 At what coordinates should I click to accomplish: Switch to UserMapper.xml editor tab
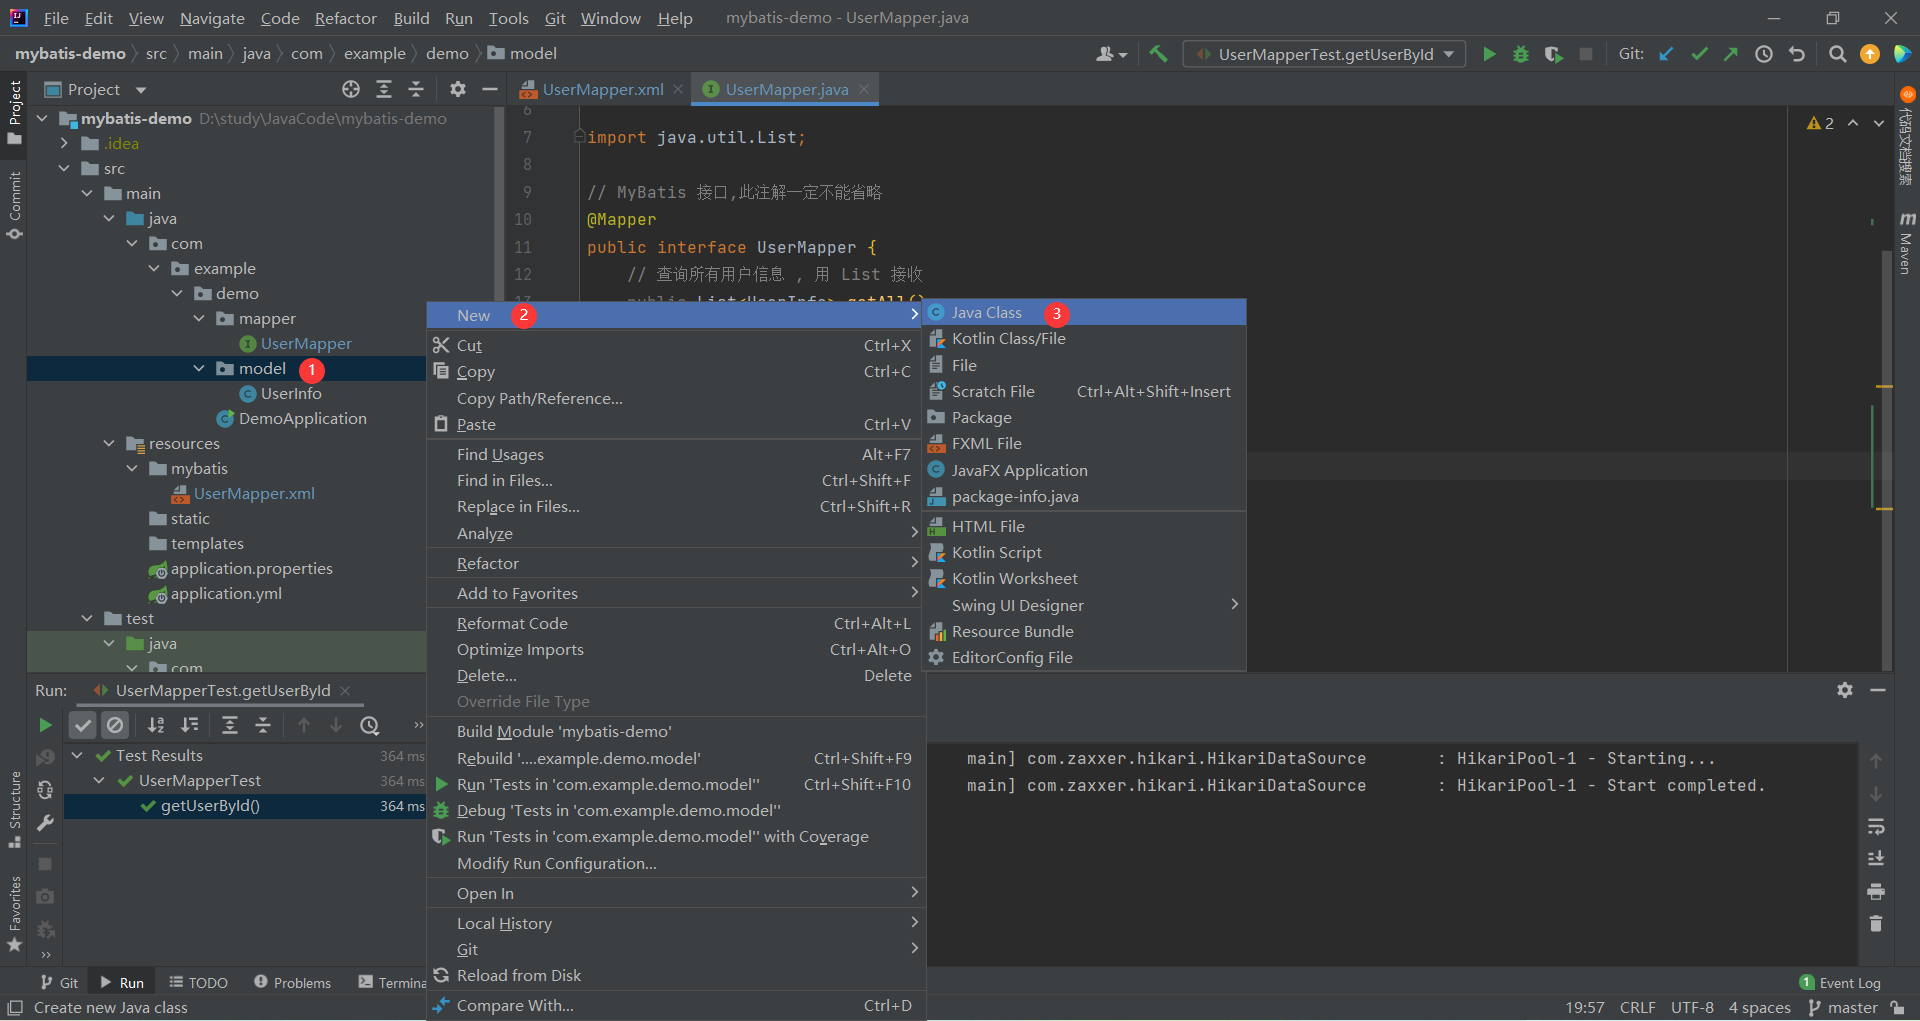point(602,89)
